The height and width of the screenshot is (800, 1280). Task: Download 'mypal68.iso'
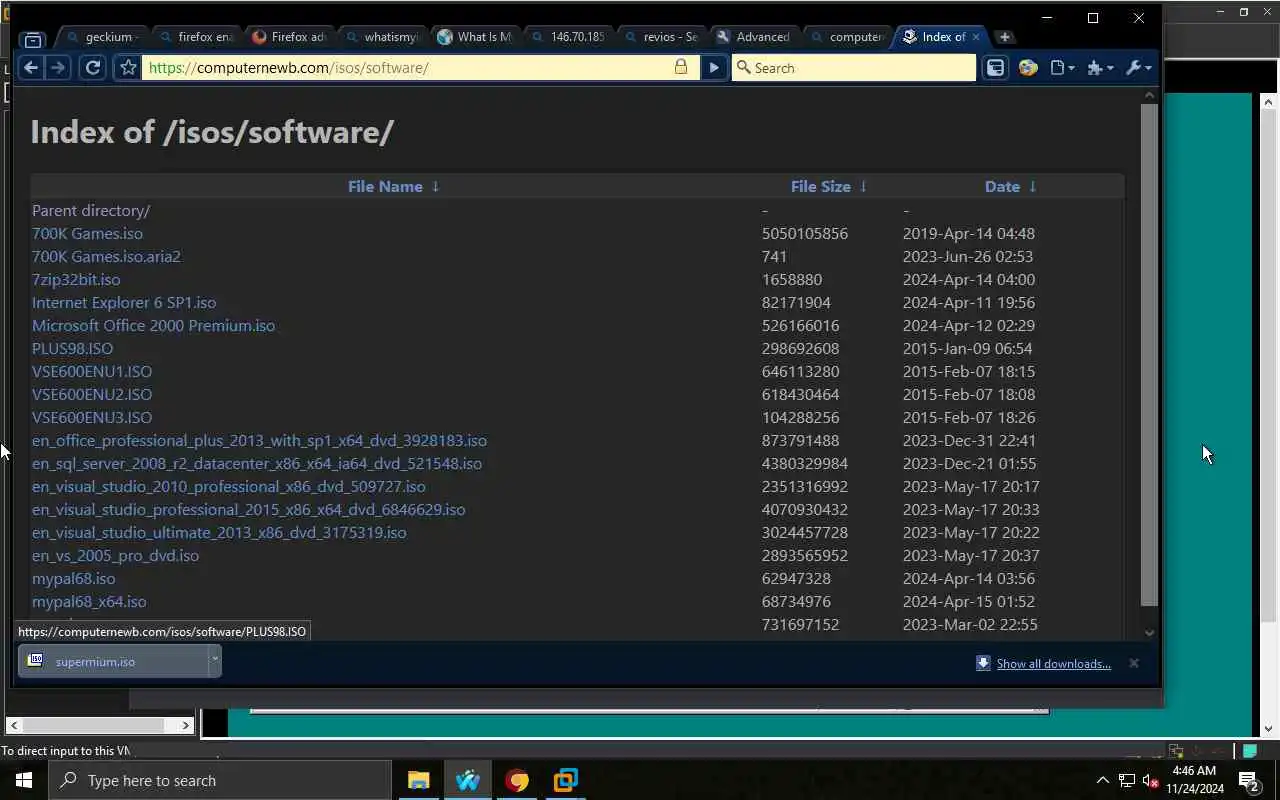click(73, 578)
